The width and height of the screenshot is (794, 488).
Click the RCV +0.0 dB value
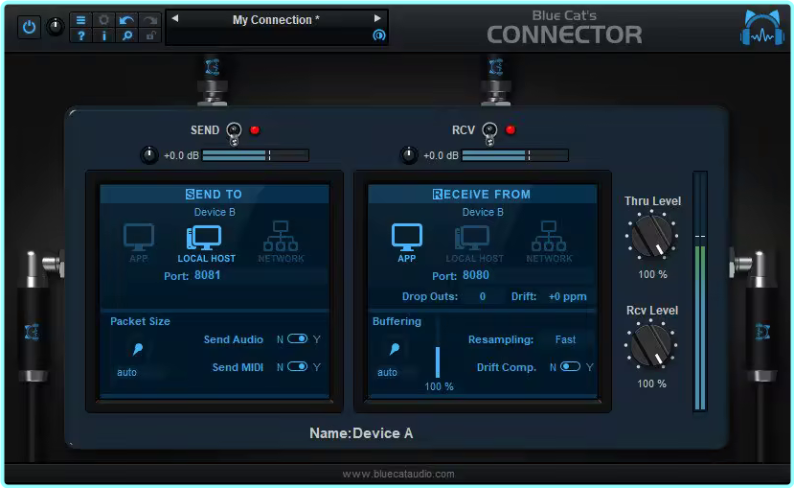(441, 155)
